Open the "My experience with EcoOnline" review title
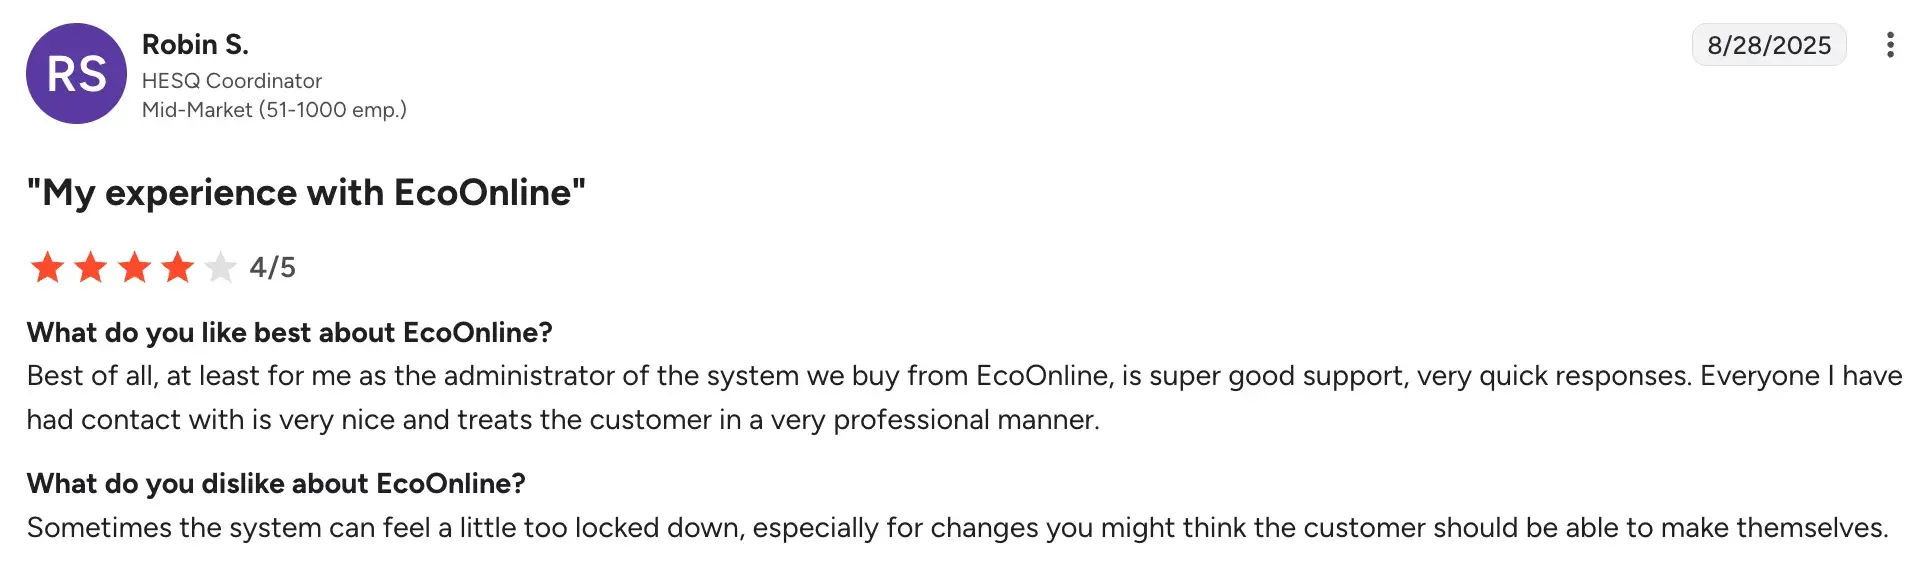1930x576 pixels. tap(306, 192)
